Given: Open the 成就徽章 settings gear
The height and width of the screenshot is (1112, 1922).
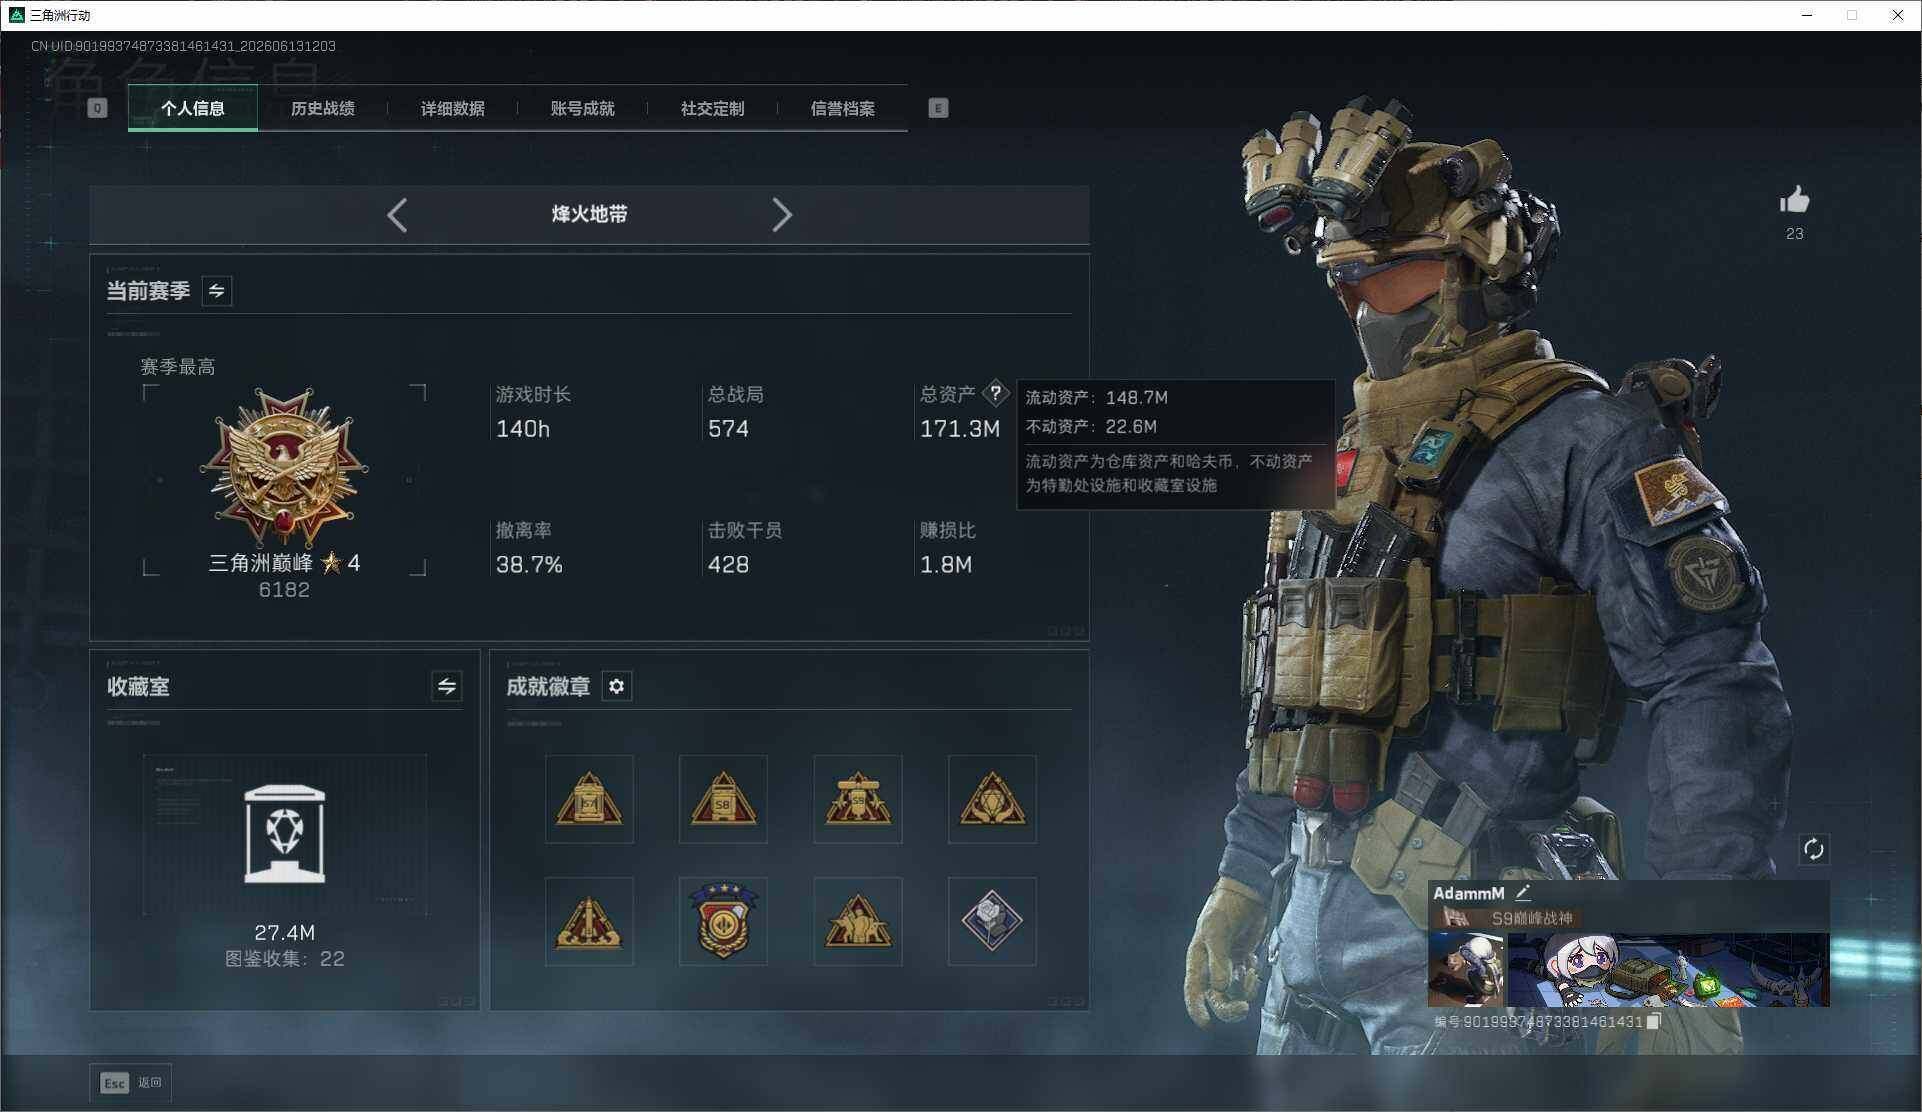Looking at the screenshot, I should coord(617,686).
